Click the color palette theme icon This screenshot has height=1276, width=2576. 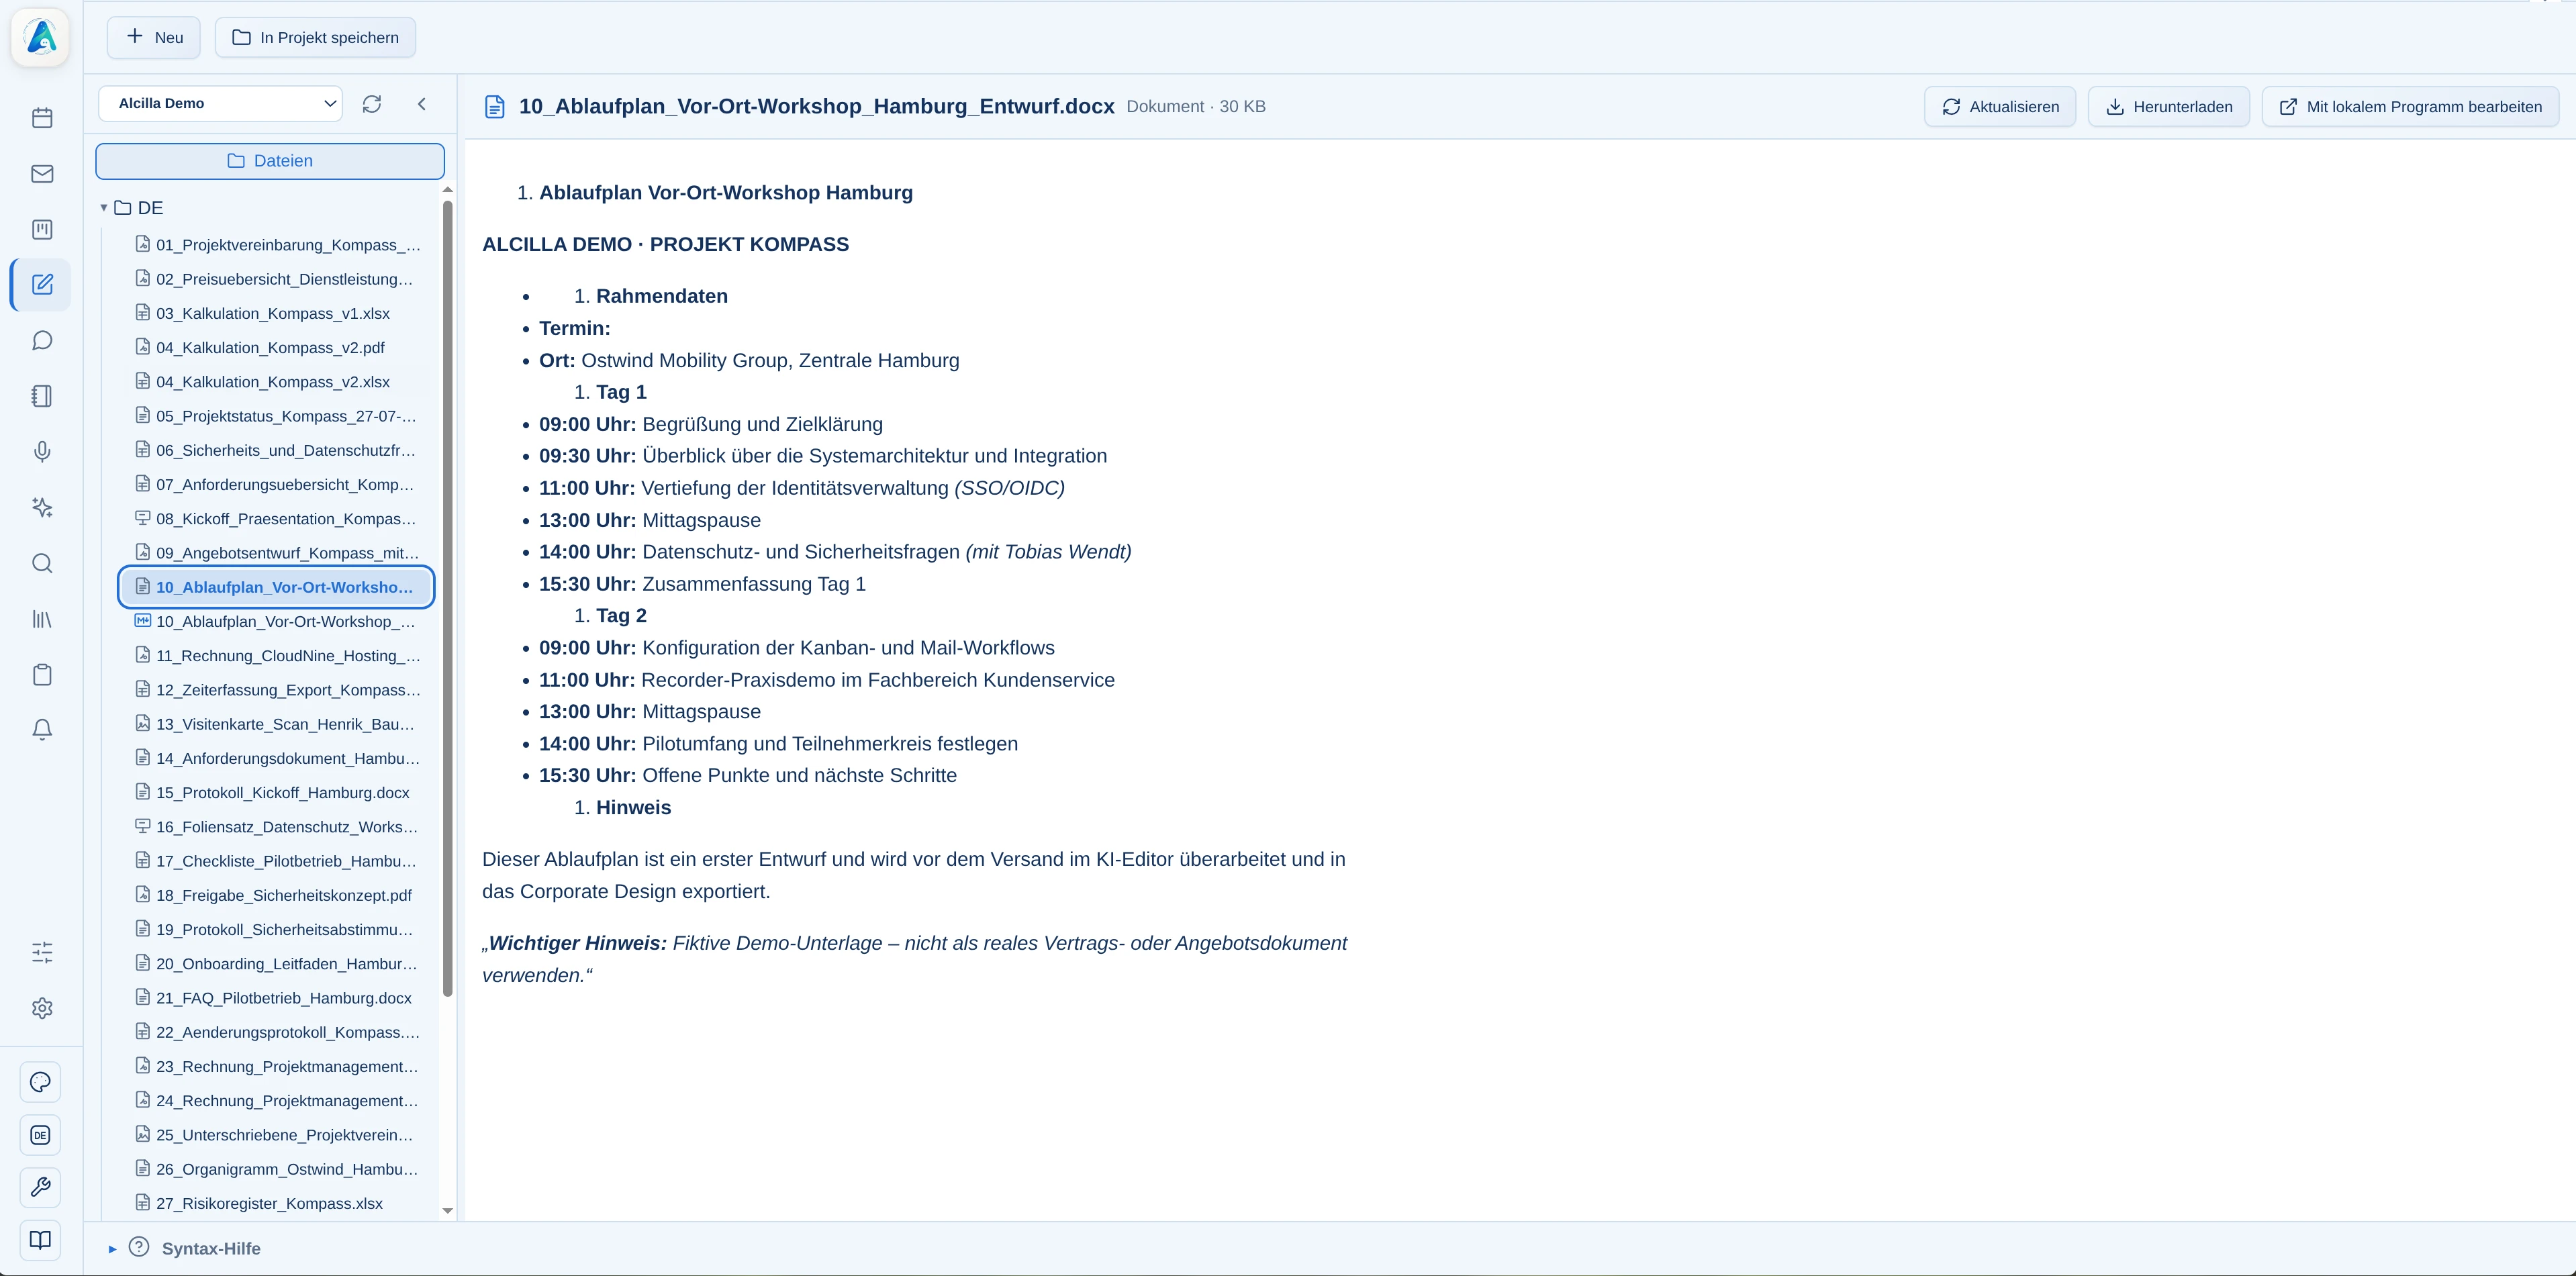pos(41,1082)
